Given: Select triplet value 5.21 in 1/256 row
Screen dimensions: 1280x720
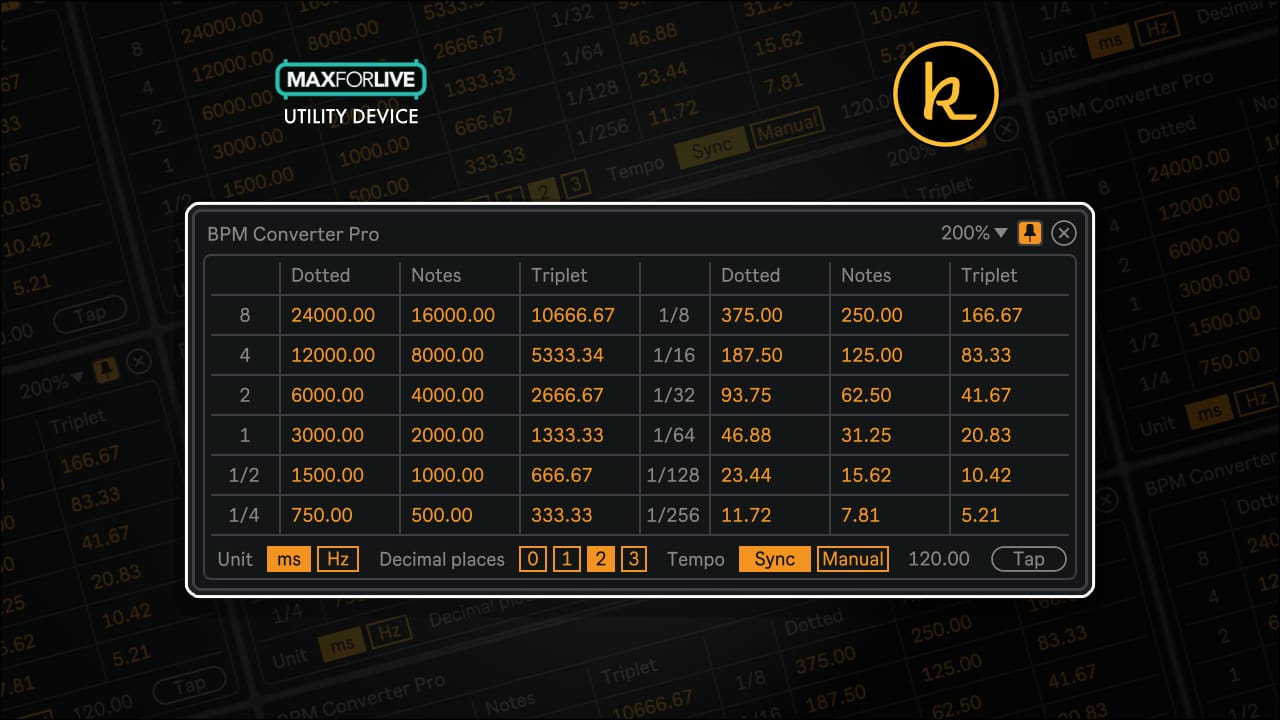Looking at the screenshot, I should 981,515.
